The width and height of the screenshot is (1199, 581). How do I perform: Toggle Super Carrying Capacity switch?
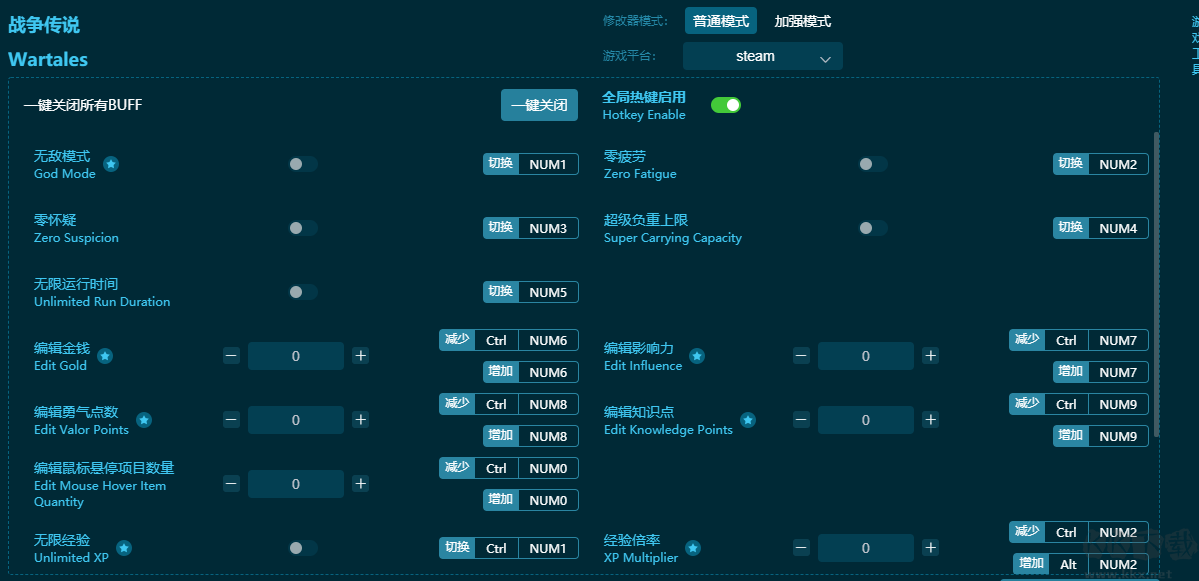point(872,228)
